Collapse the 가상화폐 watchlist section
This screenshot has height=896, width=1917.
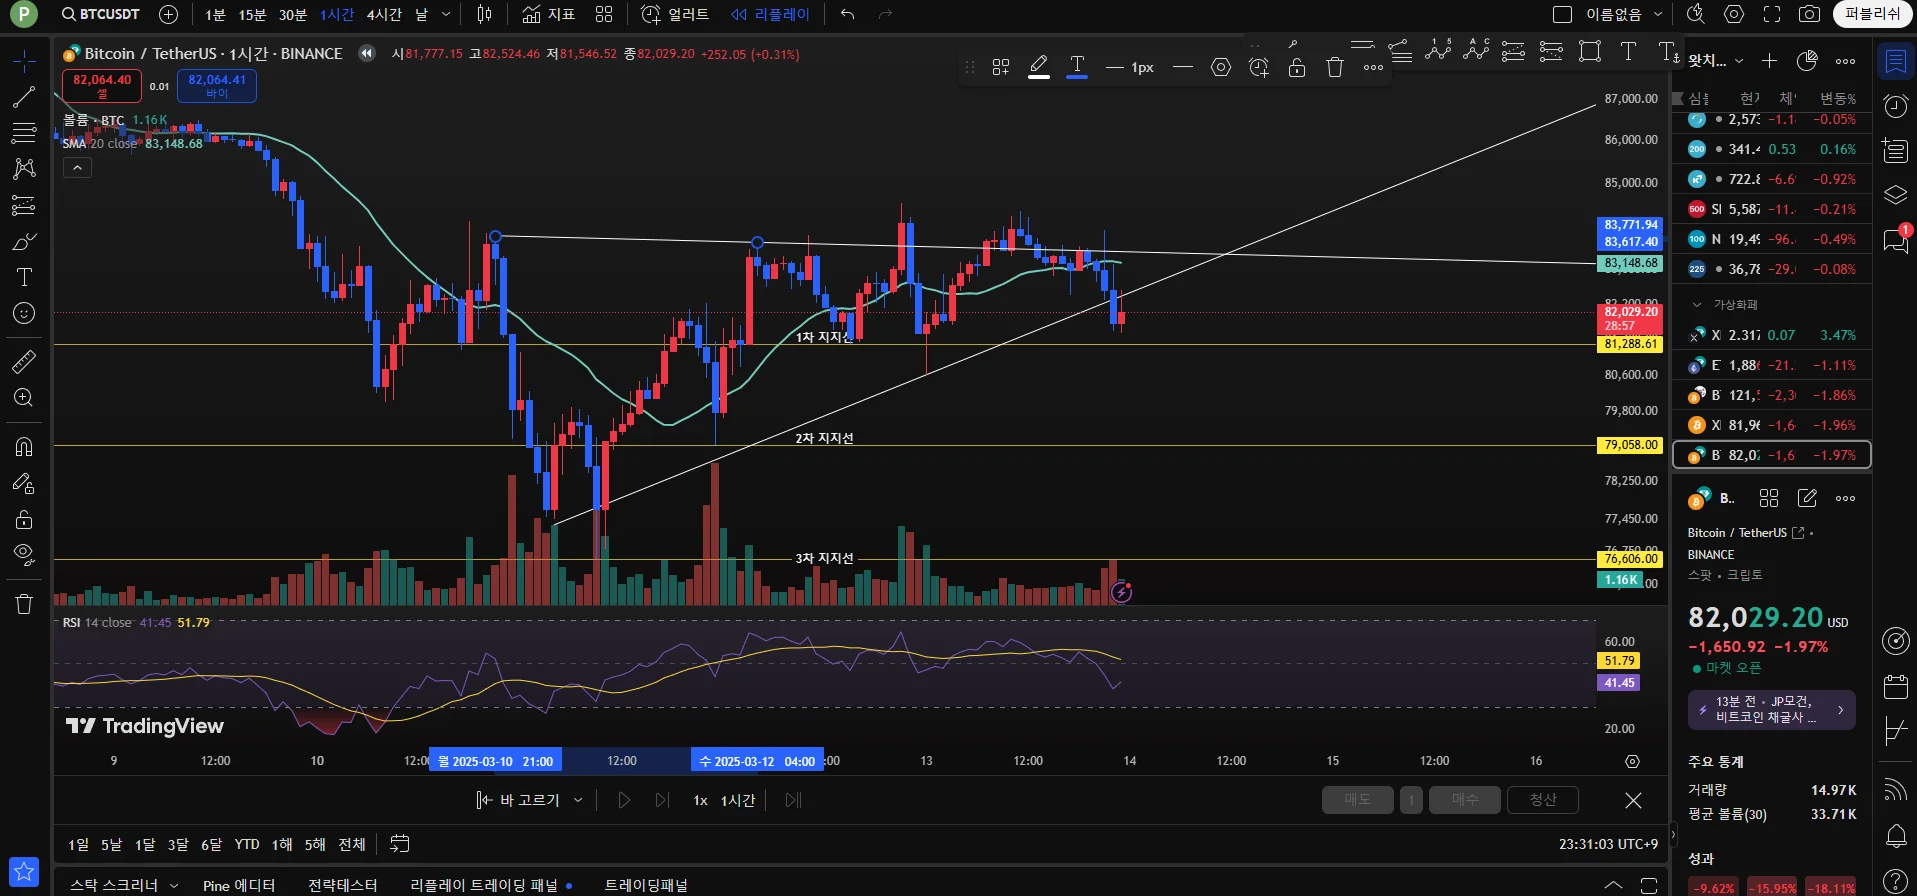point(1697,305)
